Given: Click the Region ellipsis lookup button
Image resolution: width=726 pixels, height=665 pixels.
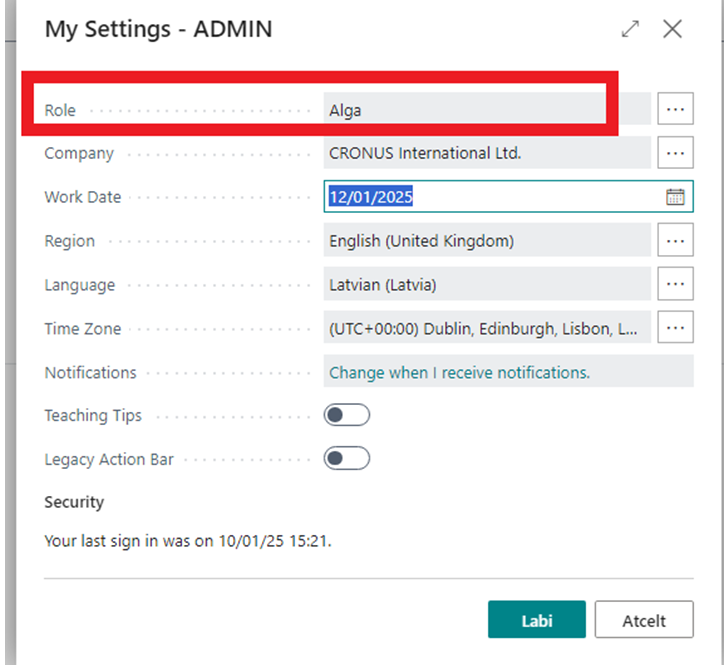Looking at the screenshot, I should (676, 241).
